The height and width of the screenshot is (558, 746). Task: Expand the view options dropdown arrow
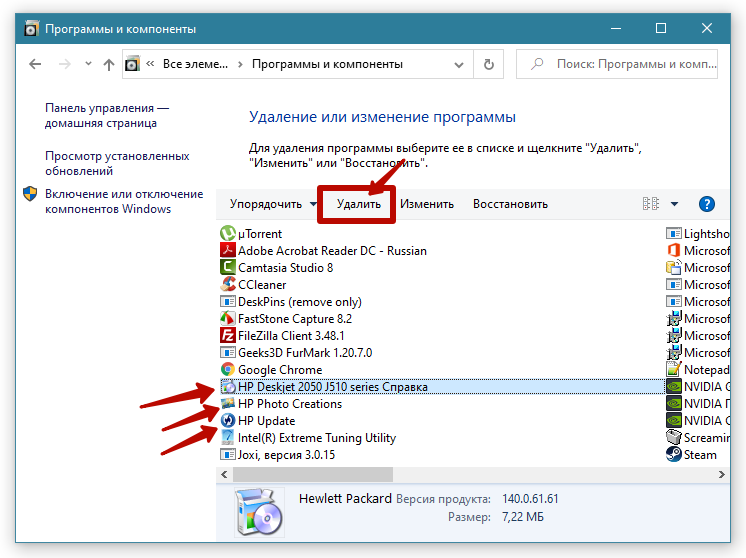click(675, 204)
